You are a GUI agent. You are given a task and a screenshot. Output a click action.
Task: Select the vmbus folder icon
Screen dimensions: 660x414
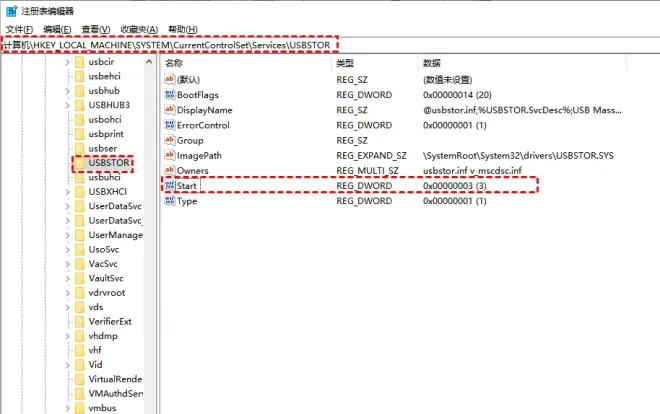(80, 408)
